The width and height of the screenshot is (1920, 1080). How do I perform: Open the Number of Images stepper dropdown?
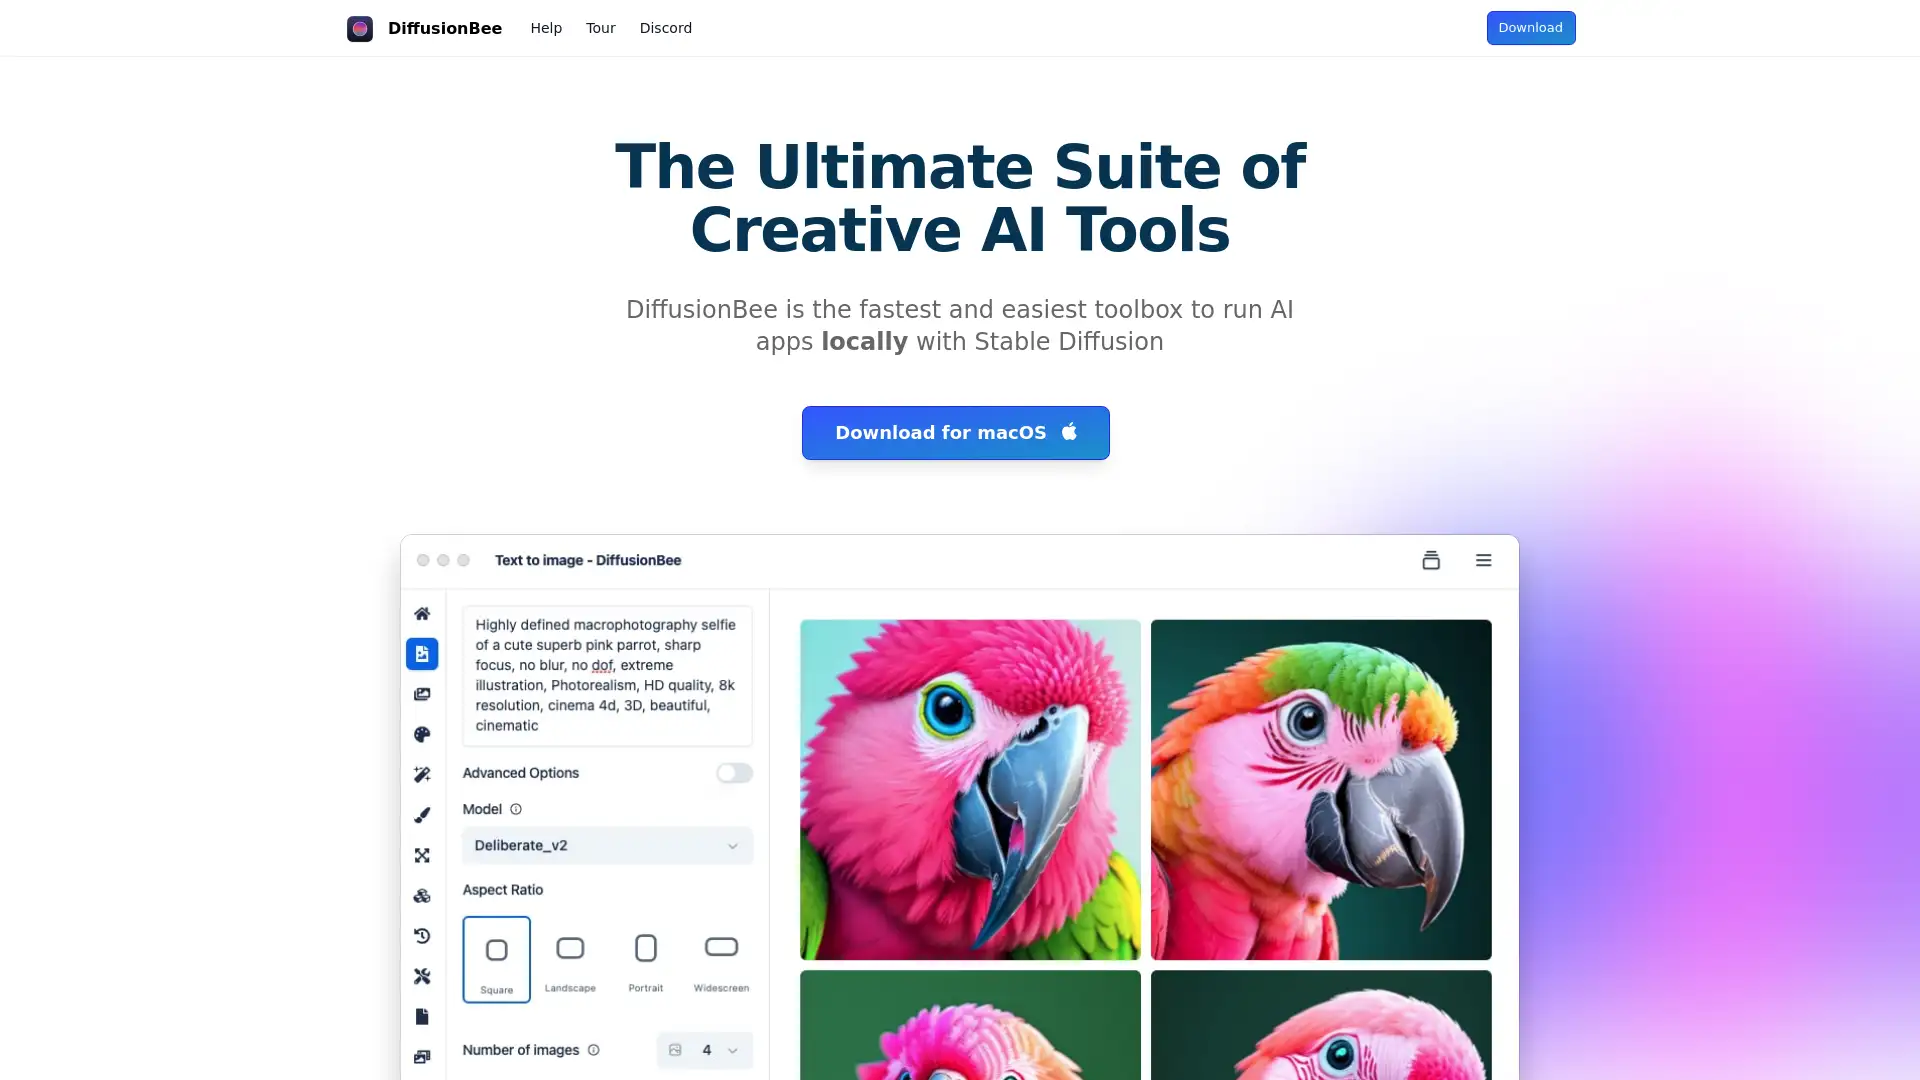(x=733, y=1050)
